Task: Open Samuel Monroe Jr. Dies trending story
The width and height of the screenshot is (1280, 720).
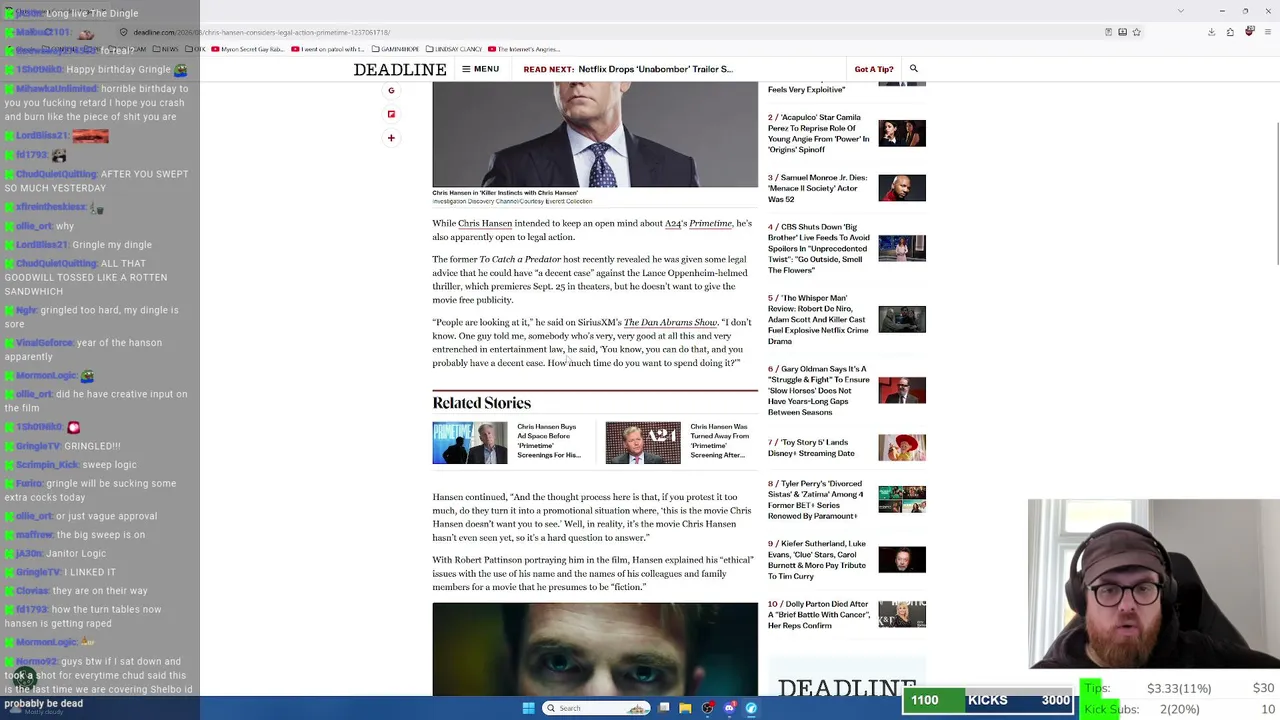Action: (x=818, y=188)
